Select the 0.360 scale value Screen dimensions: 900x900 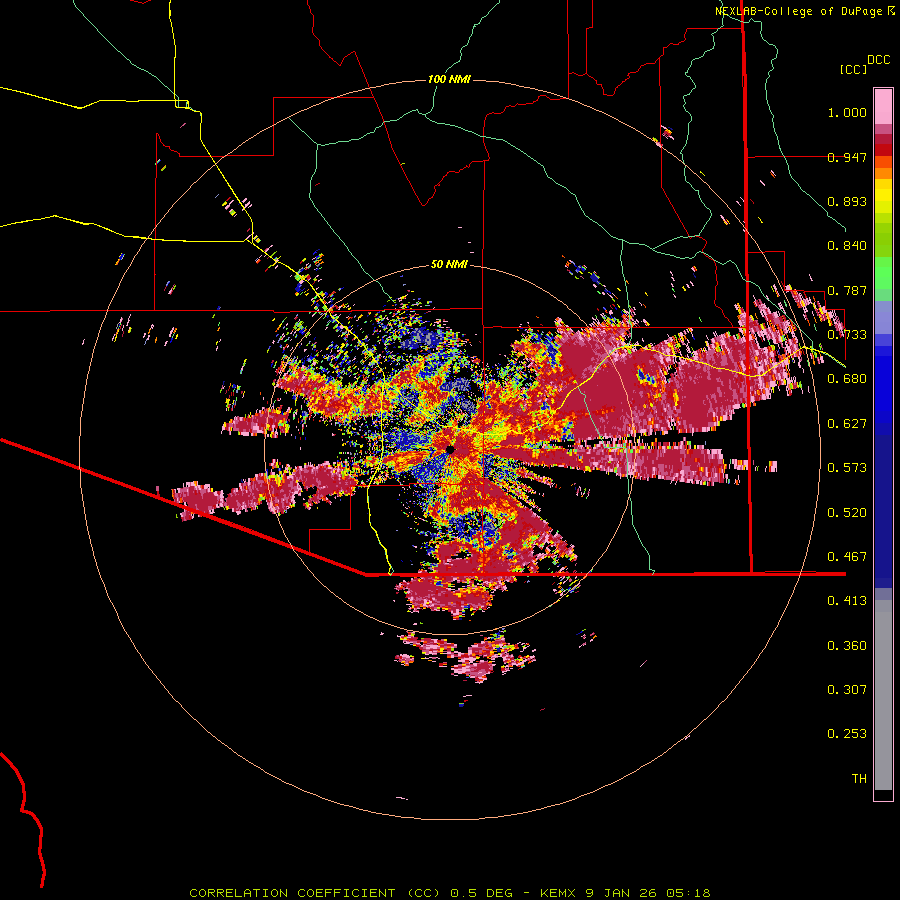pyautogui.click(x=847, y=646)
